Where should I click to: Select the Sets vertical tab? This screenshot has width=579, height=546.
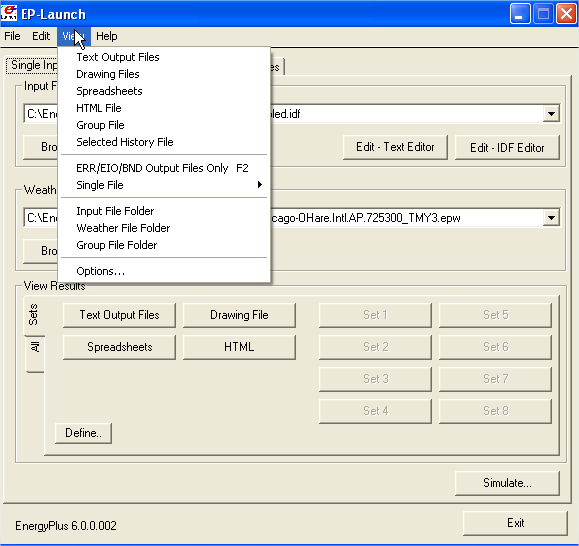coord(34,315)
